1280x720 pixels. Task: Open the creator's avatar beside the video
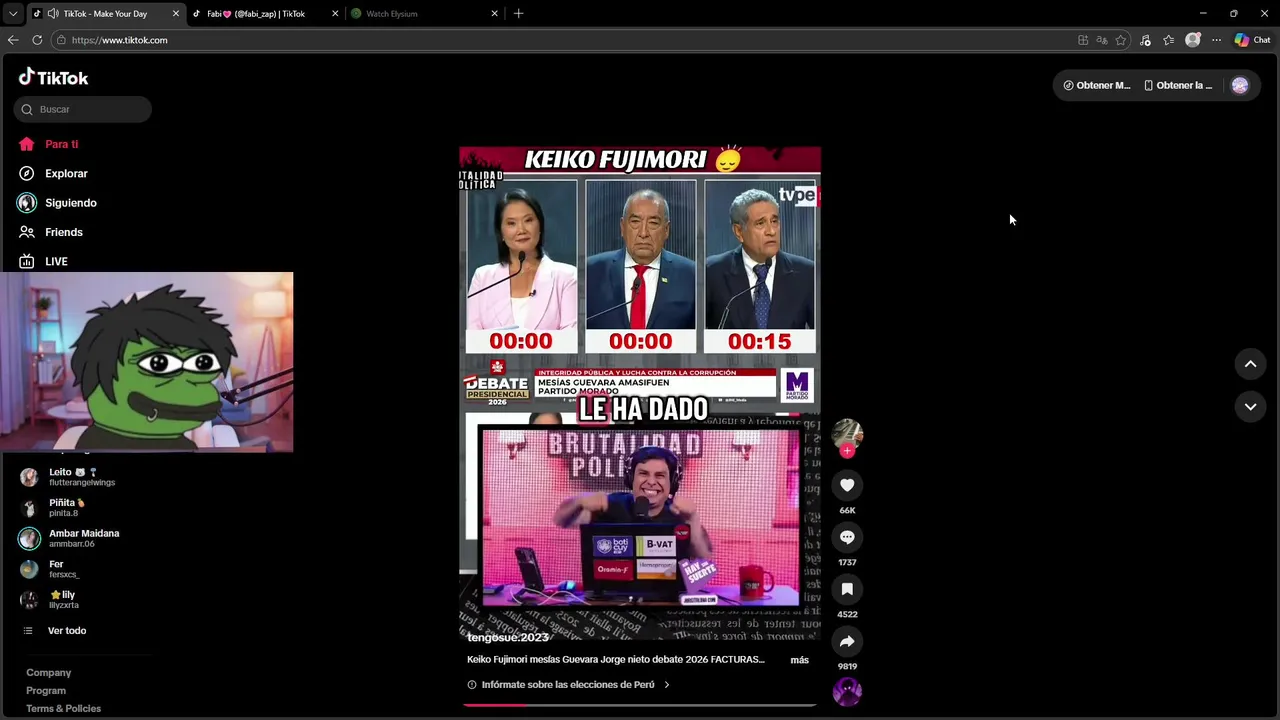tap(847, 433)
